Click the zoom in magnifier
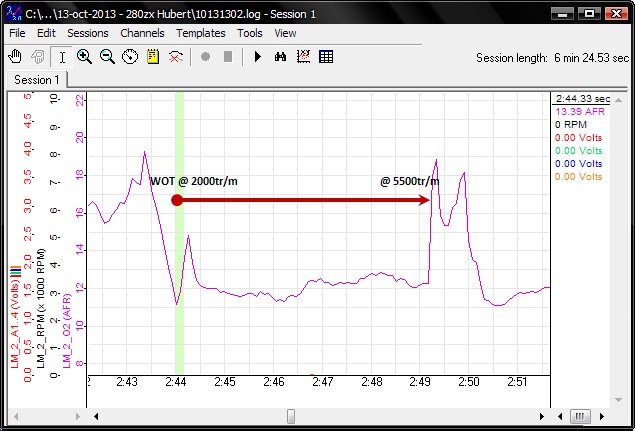Image resolution: width=635 pixels, height=431 pixels. point(85,57)
